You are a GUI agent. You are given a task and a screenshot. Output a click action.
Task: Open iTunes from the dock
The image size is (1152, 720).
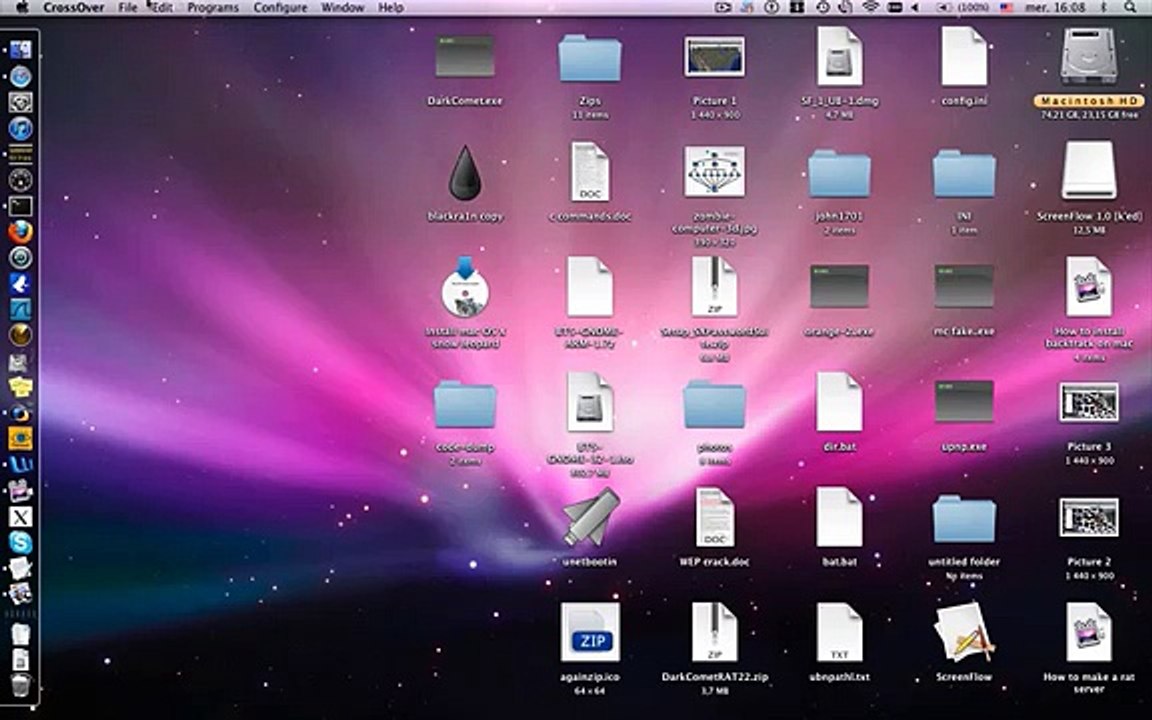click(x=21, y=129)
